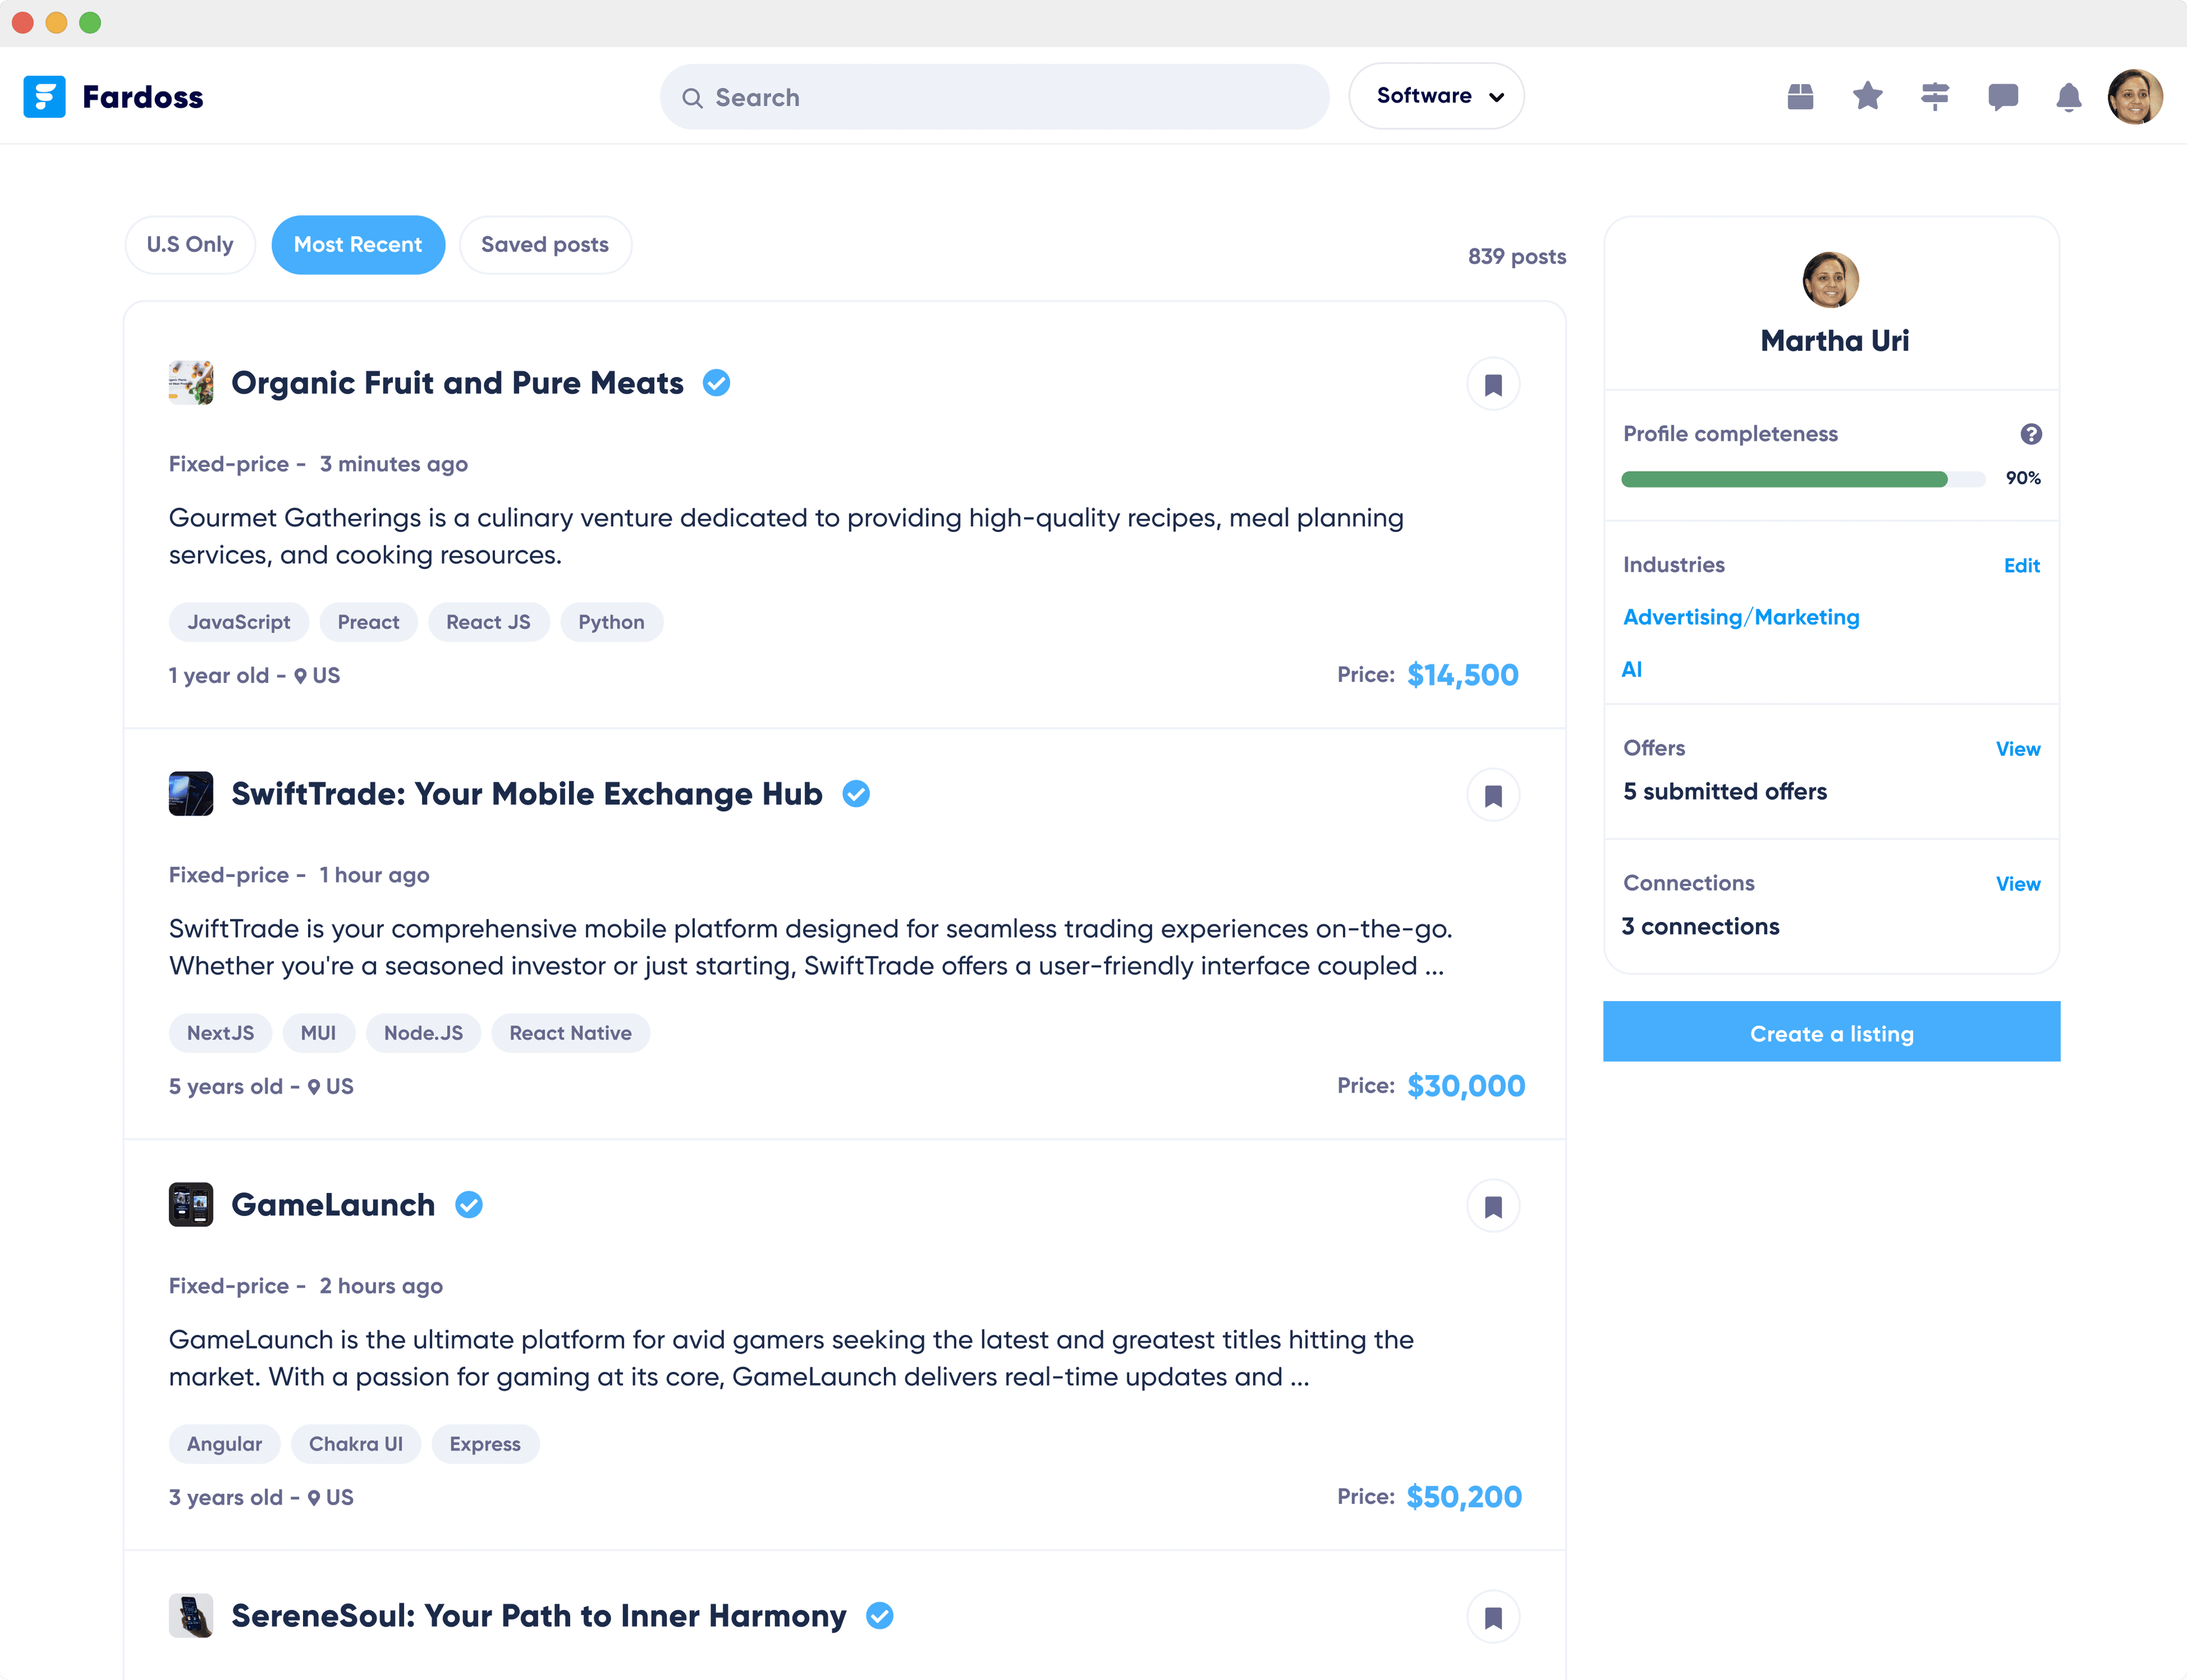Open the briefcase icon in top navigation
The image size is (2187, 1680).
point(1800,97)
